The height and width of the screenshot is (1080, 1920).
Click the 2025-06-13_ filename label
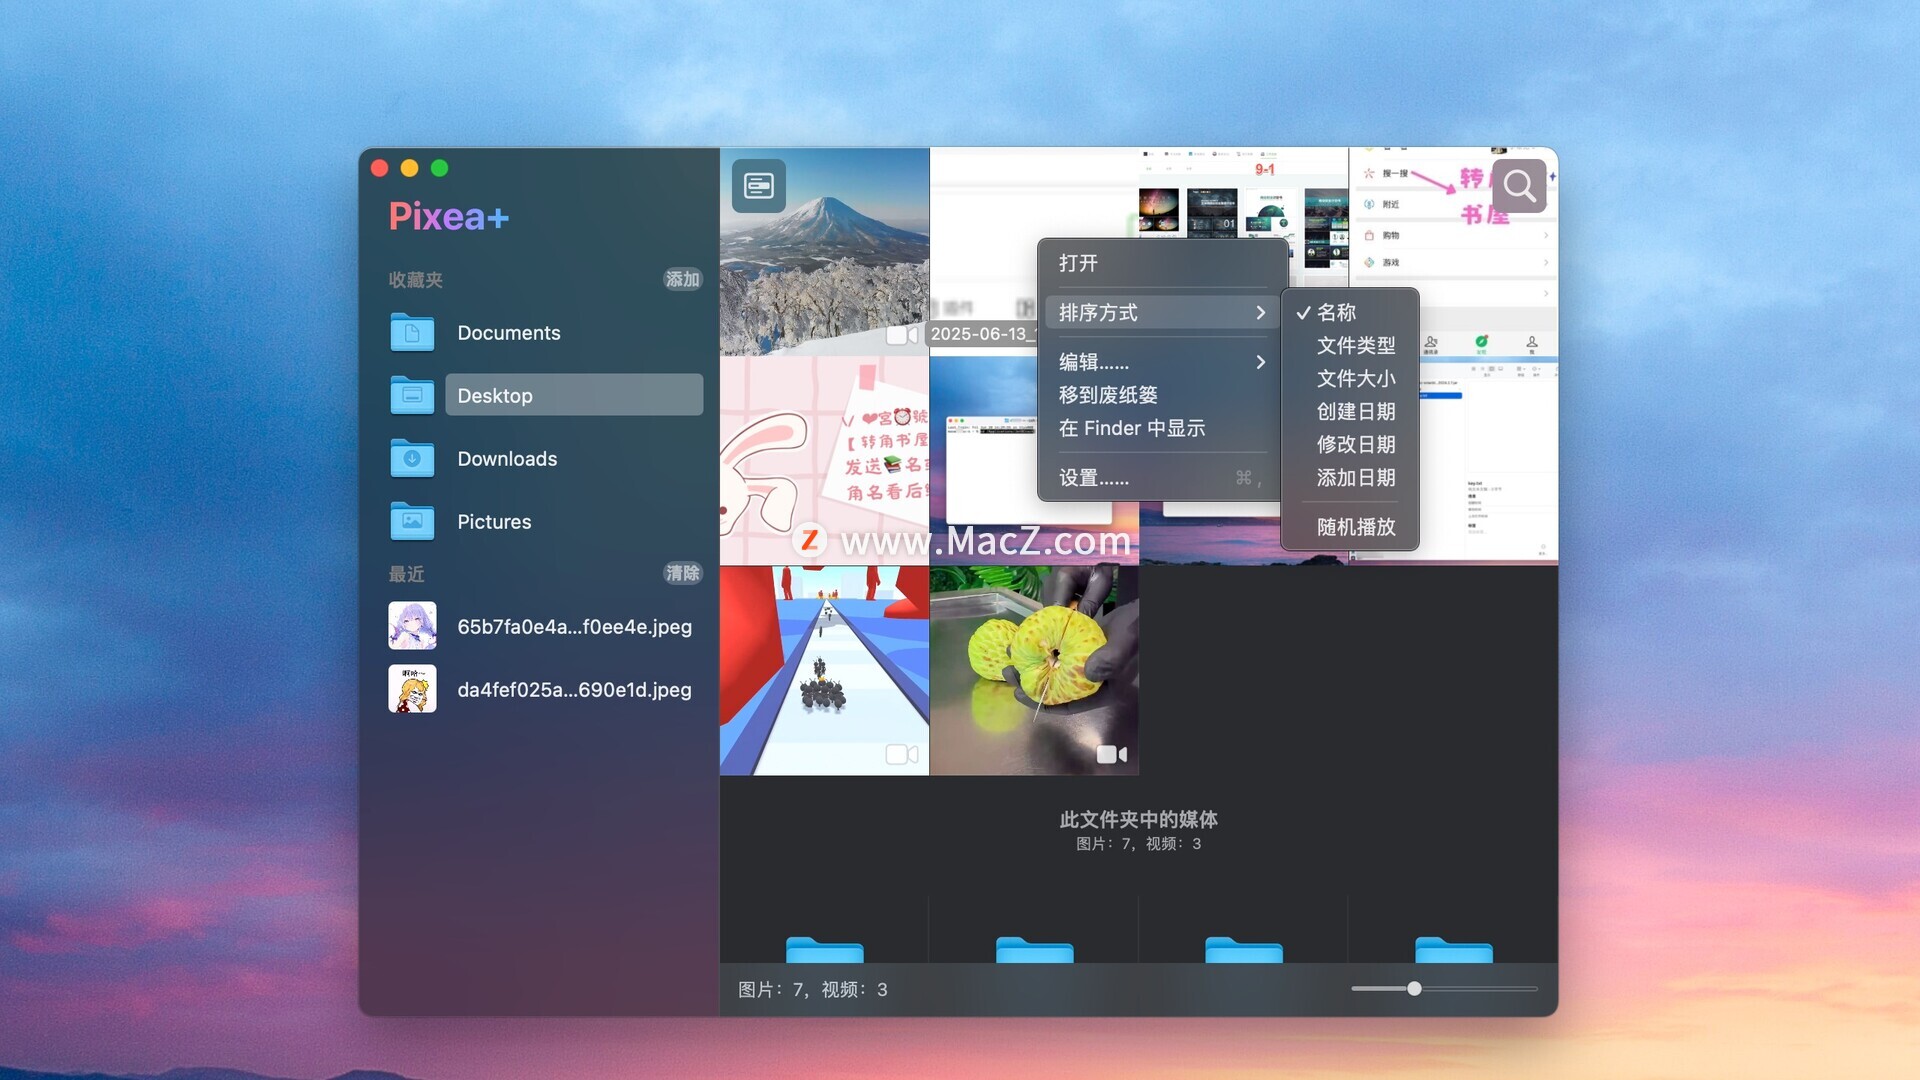coord(983,334)
